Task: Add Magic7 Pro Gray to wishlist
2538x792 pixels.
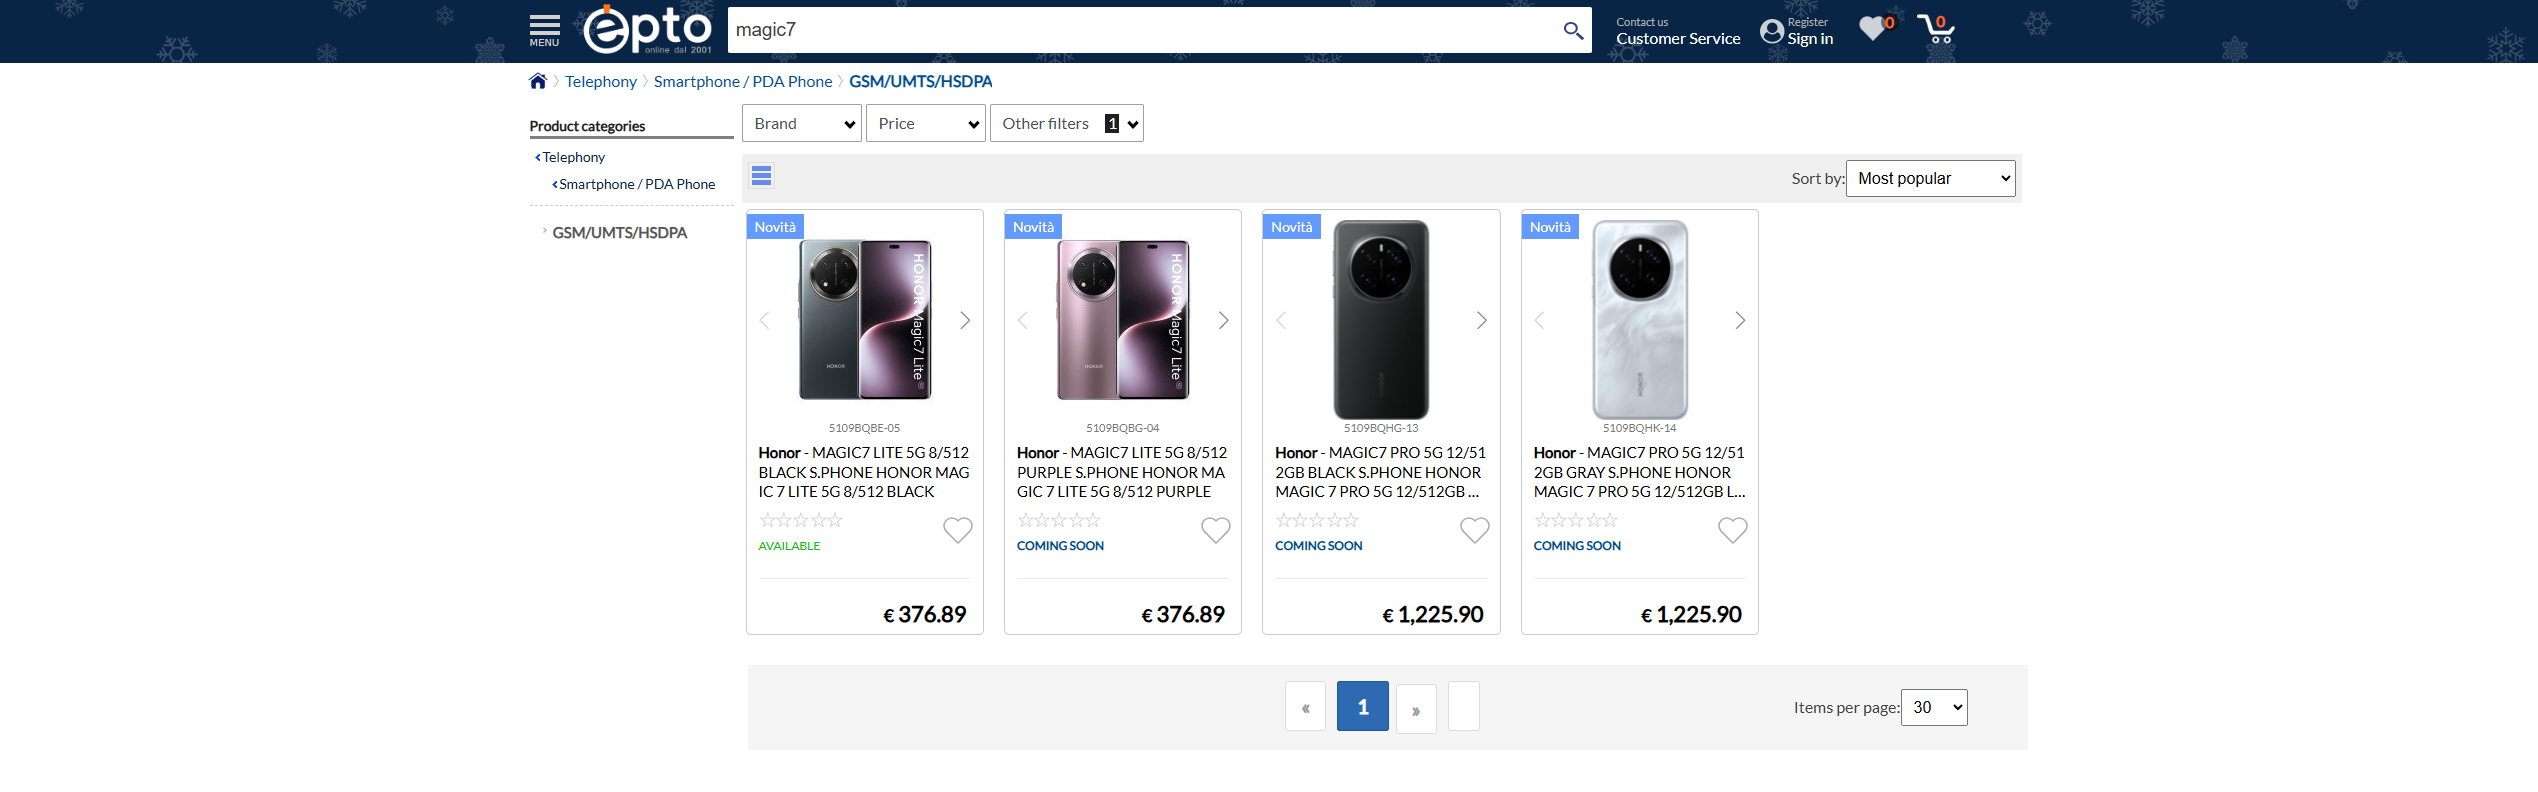Action: coord(1733,530)
